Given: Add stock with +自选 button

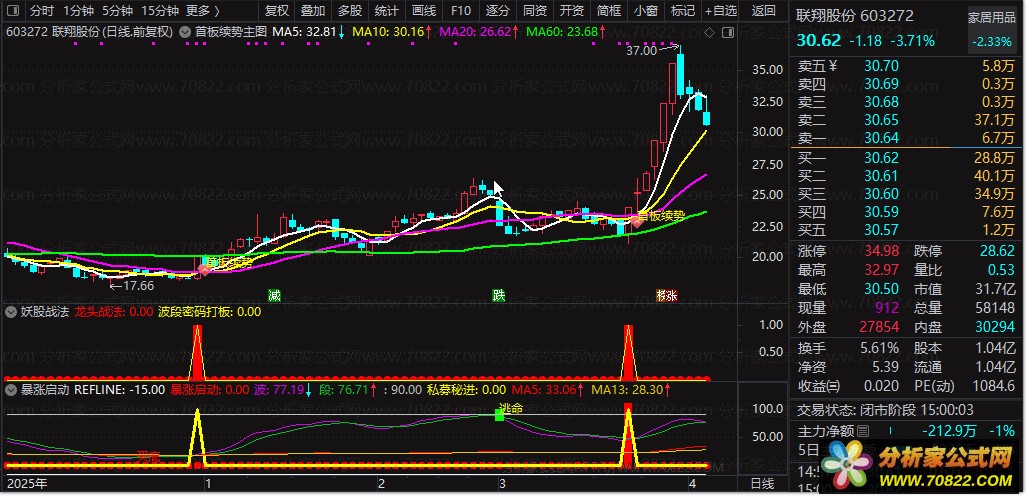Looking at the screenshot, I should coord(721,11).
